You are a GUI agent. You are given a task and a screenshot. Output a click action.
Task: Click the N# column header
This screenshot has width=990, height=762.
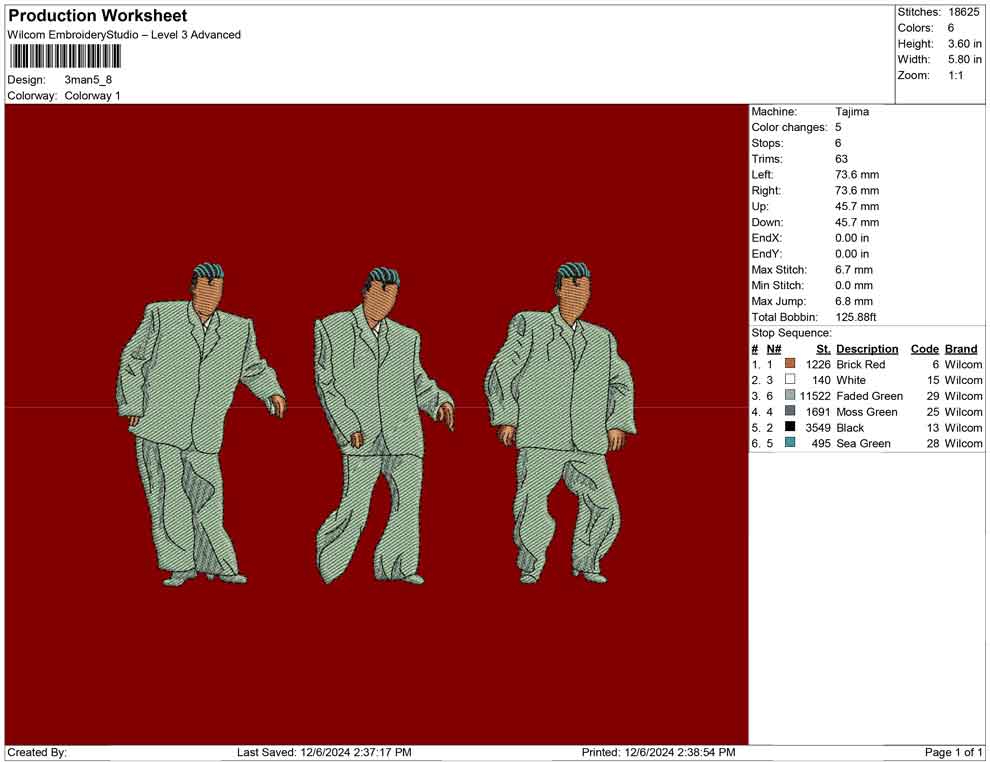(x=774, y=349)
